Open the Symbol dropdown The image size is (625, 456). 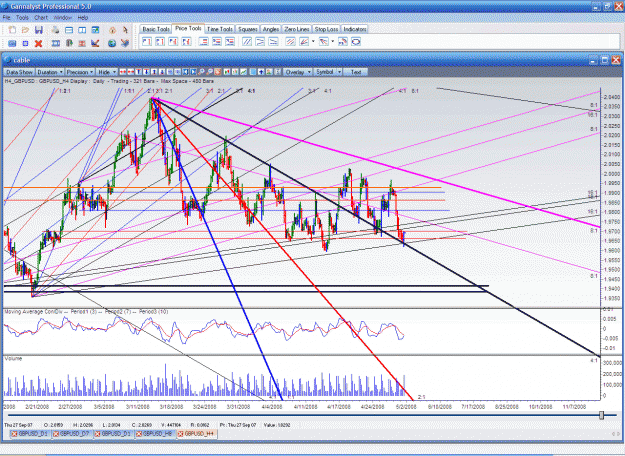coord(328,72)
